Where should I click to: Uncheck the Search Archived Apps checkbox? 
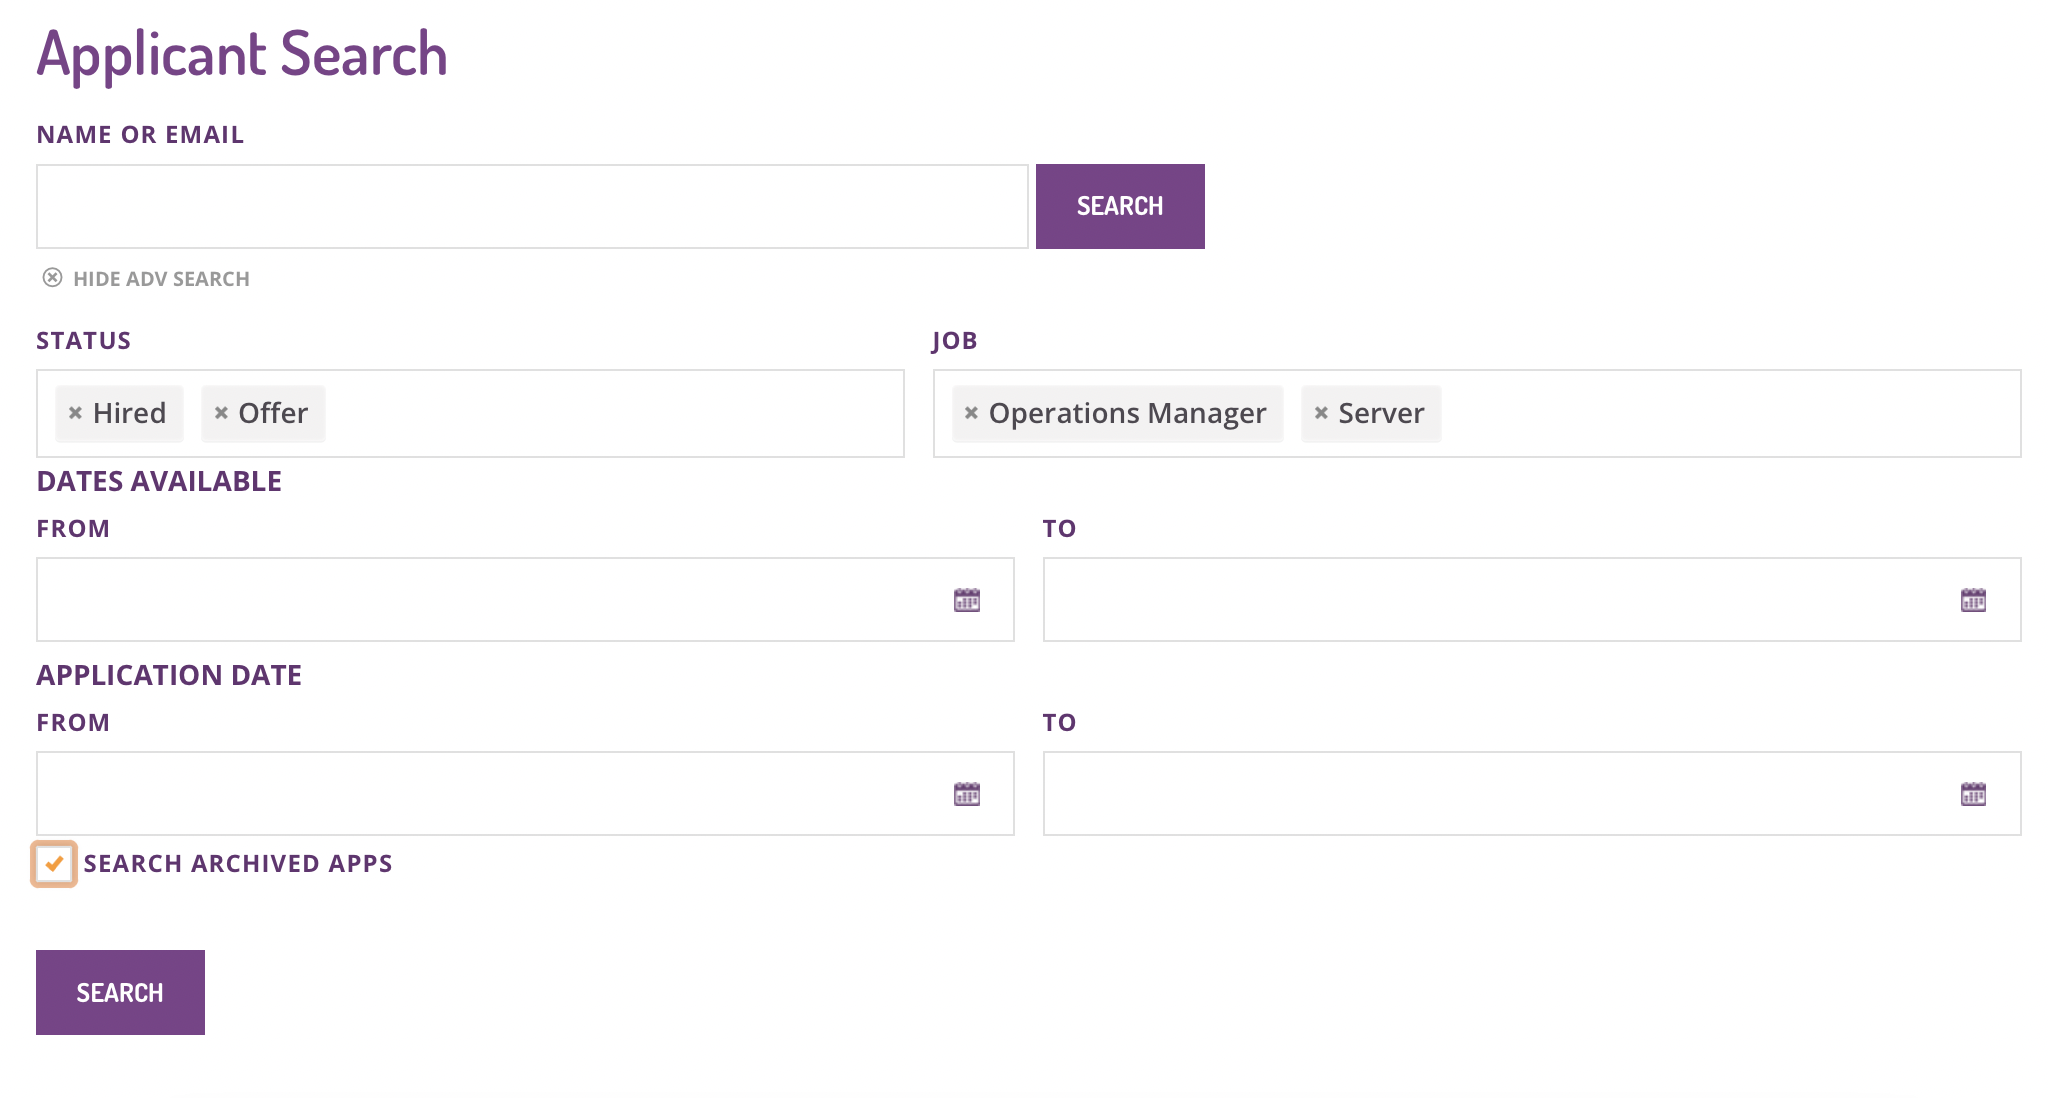(x=54, y=864)
